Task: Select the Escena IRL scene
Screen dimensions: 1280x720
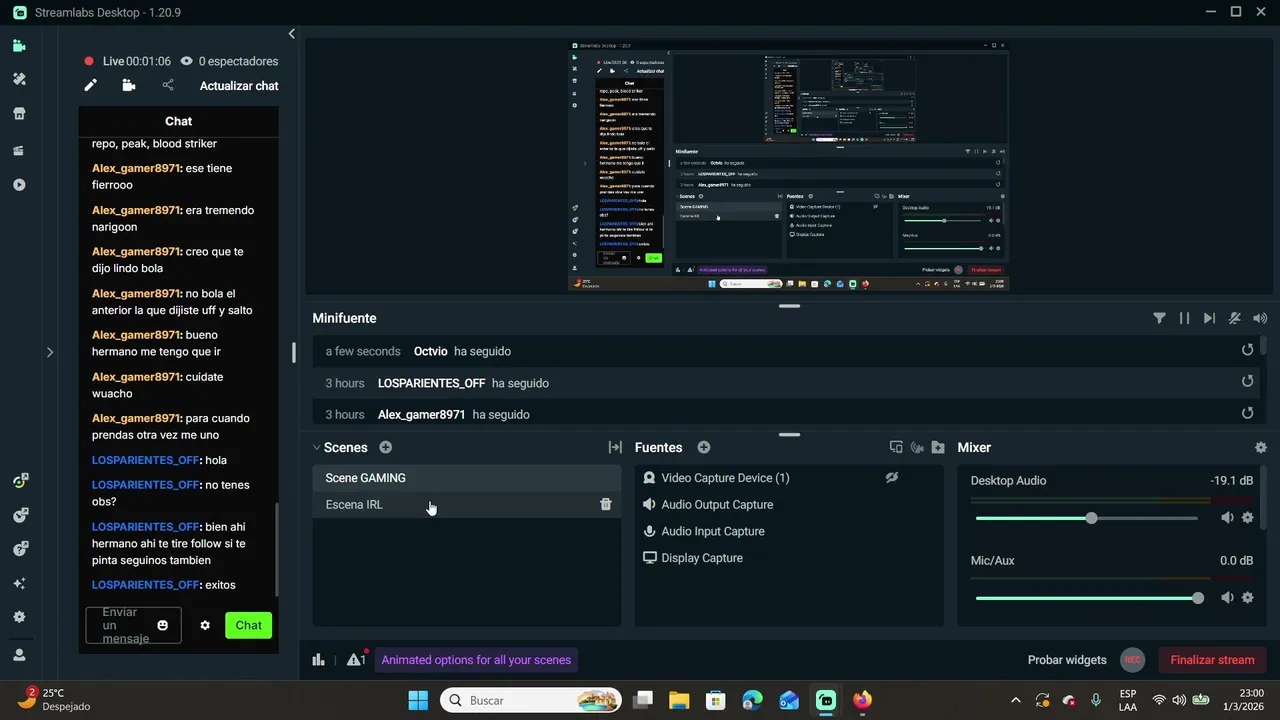Action: click(x=467, y=505)
